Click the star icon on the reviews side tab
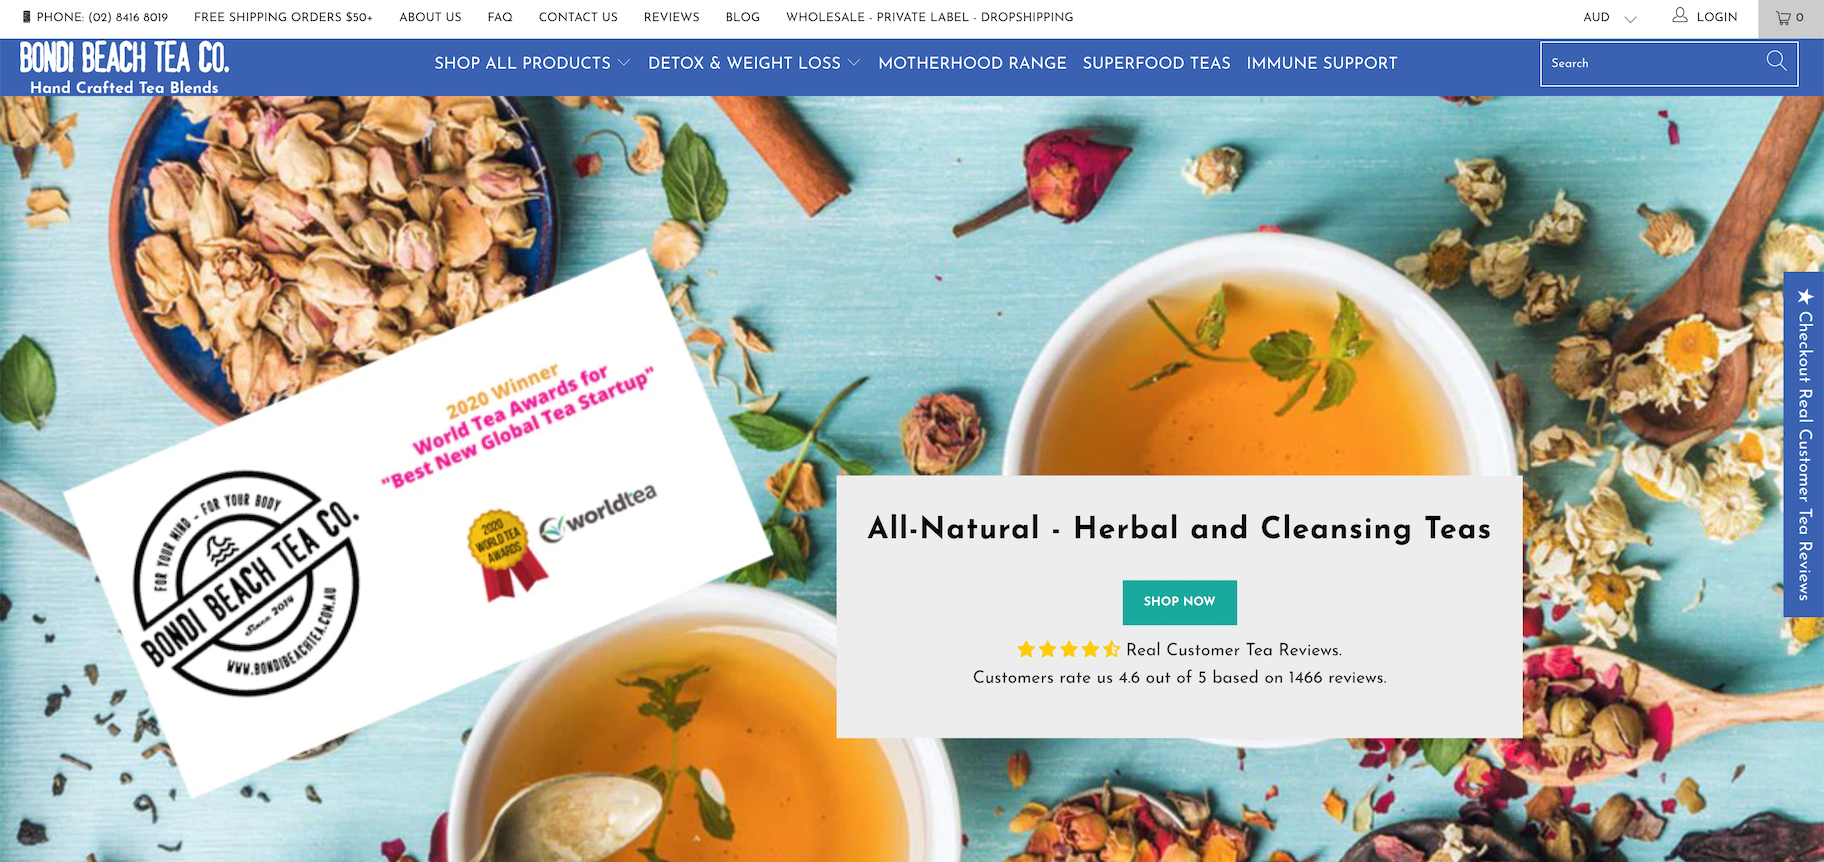This screenshot has width=1824, height=862. pyautogui.click(x=1805, y=296)
